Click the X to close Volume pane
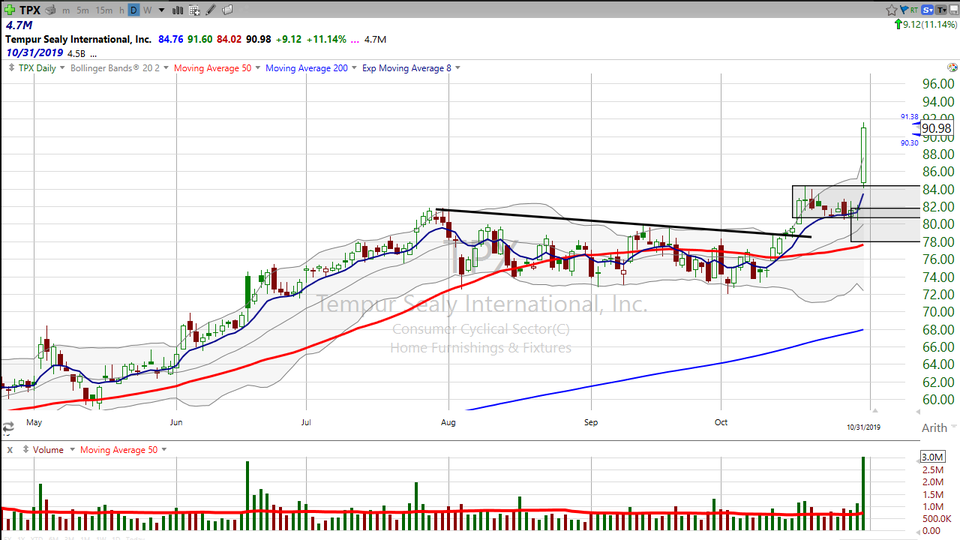 pos(10,450)
